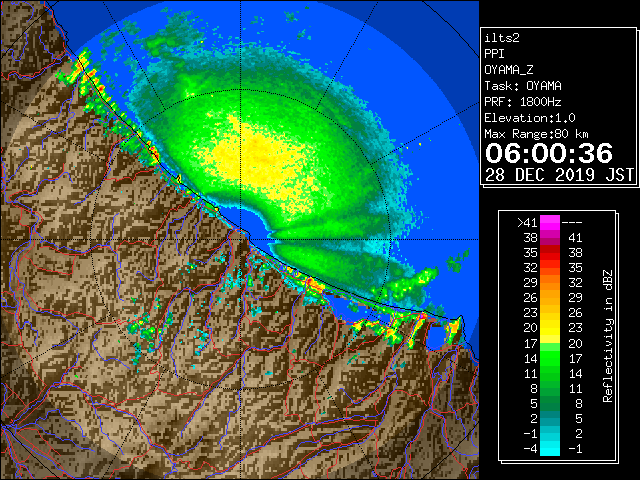Select the "Elevation:1.0" text
640x480 pixels.
point(530,118)
